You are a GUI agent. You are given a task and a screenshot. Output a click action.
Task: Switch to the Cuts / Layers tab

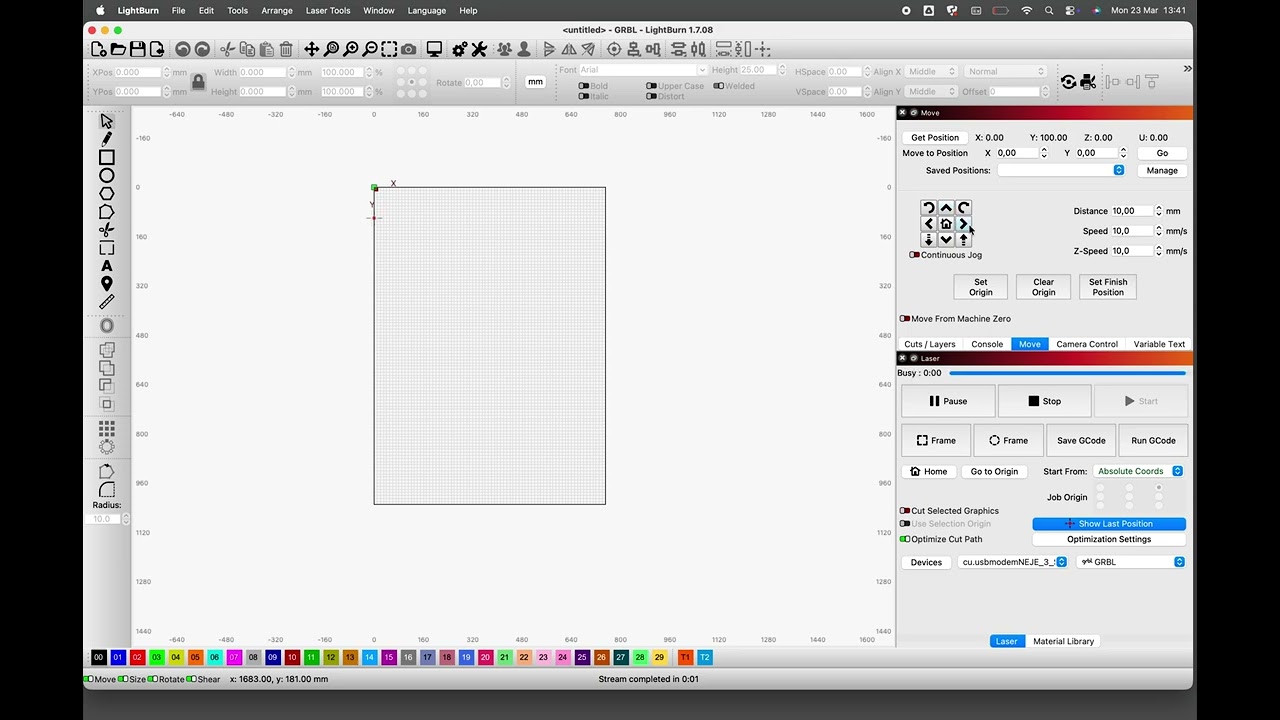tap(930, 344)
